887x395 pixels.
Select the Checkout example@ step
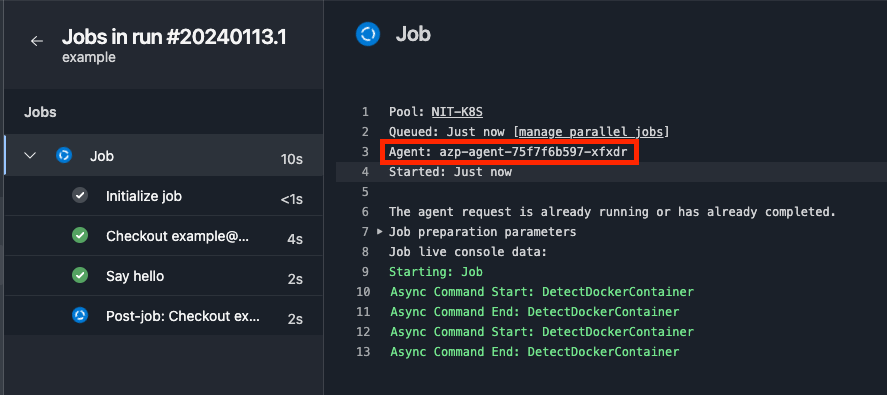[x=163, y=235]
